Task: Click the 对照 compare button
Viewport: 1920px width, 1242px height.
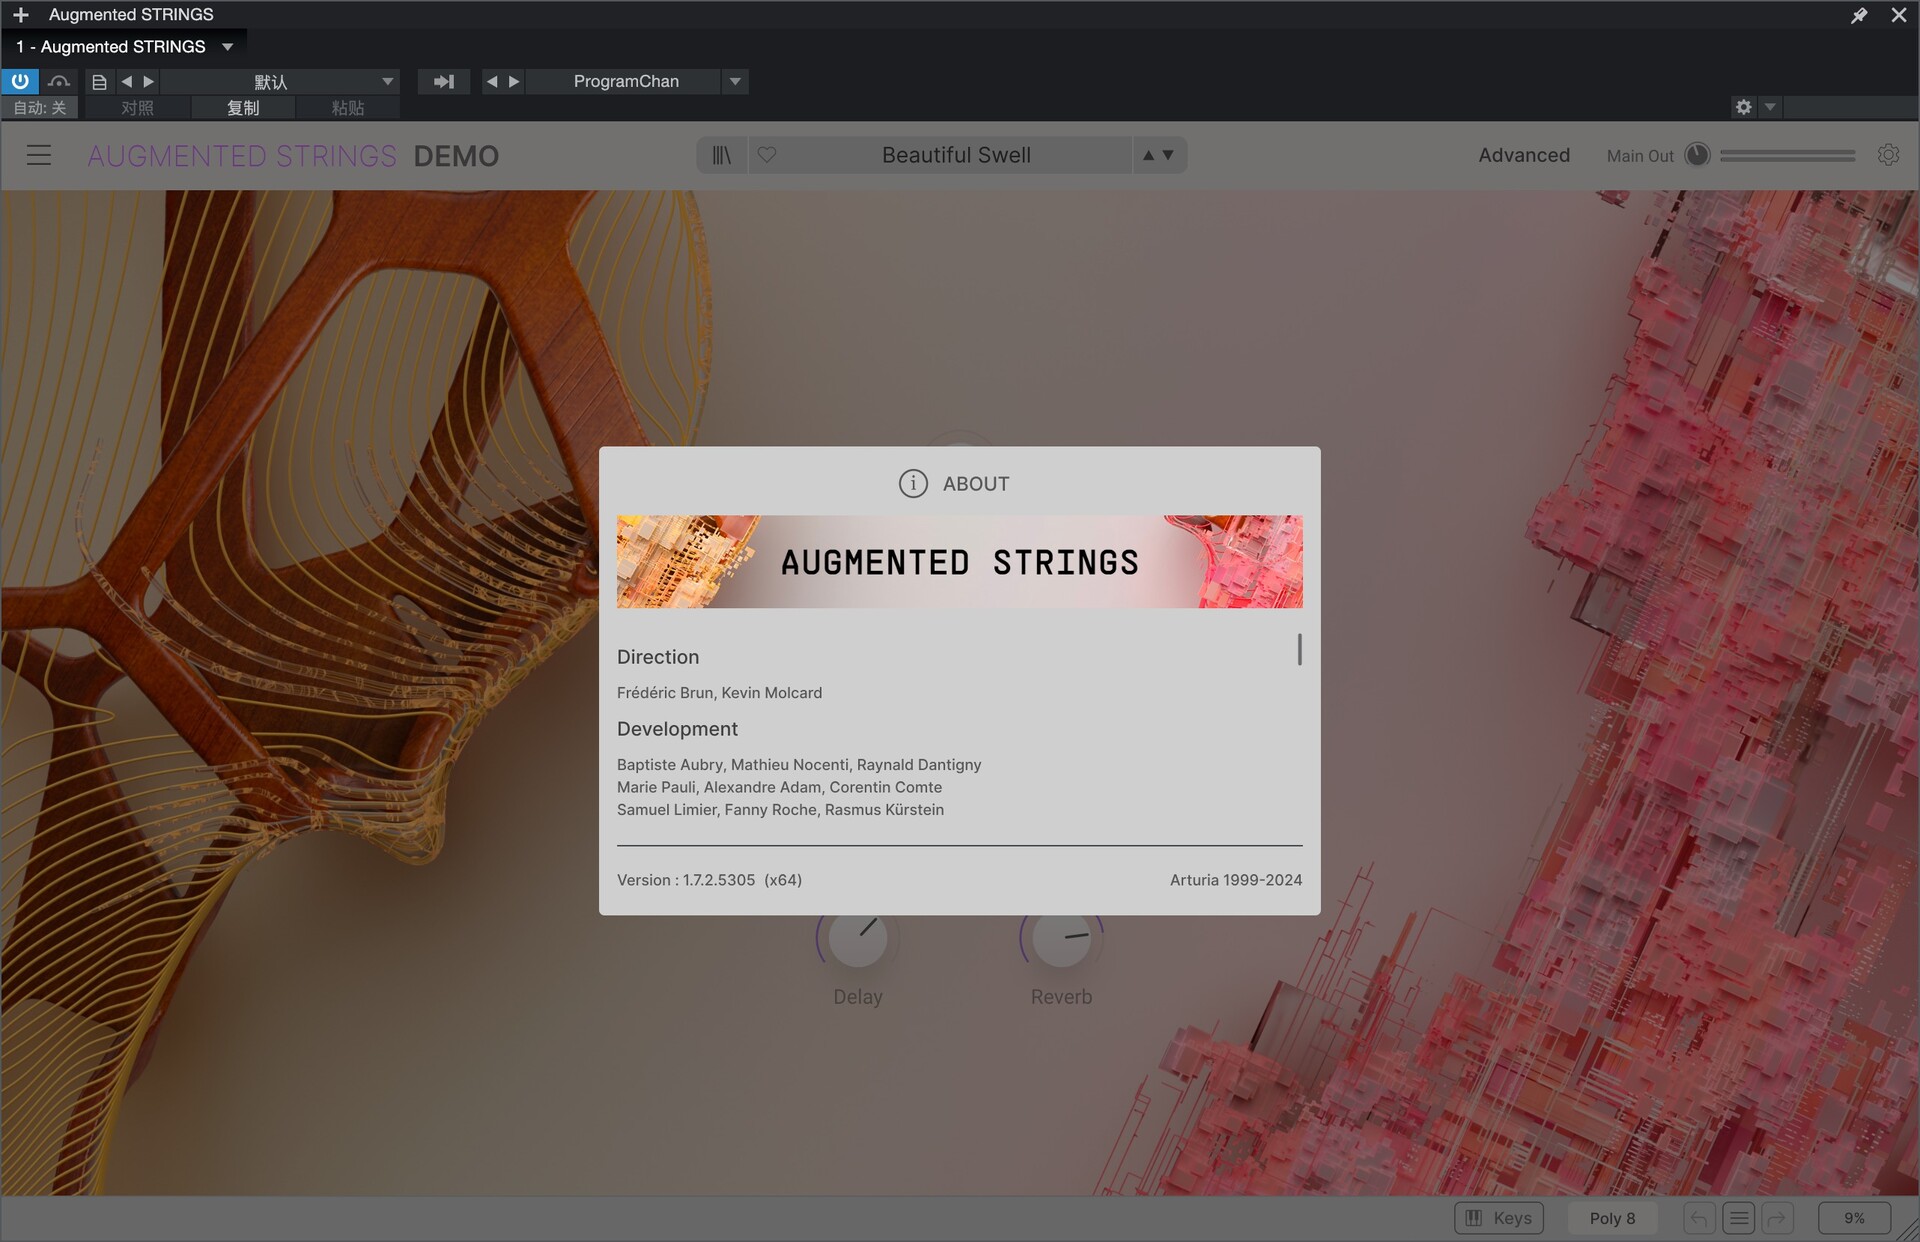Action: [137, 108]
